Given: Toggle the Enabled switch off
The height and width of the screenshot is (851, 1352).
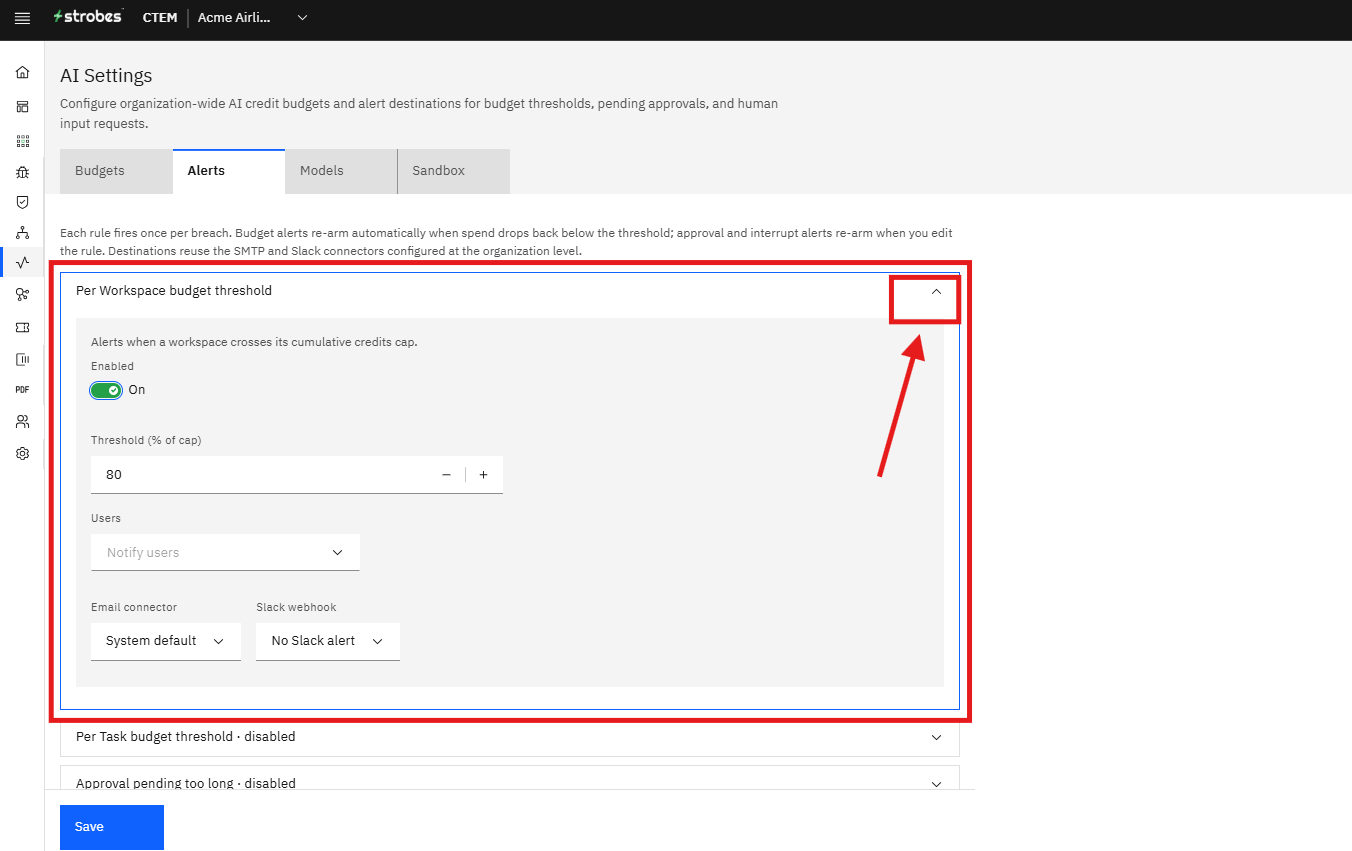Looking at the screenshot, I should [x=106, y=390].
